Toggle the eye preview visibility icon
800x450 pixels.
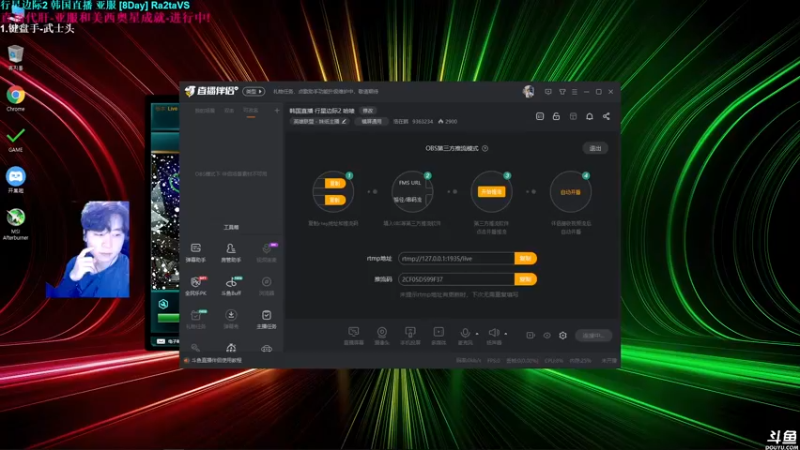coord(547,335)
